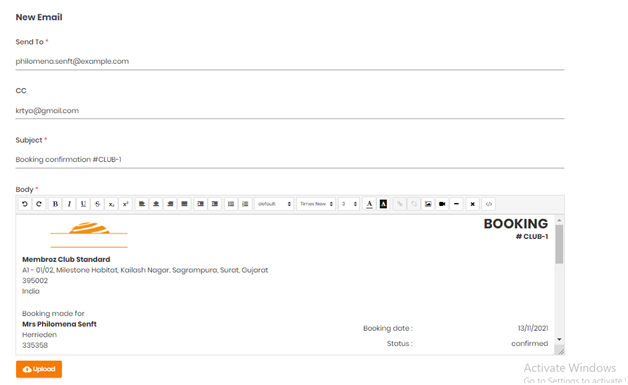
Task: Click the Redo icon in editor toolbar
Action: (39, 204)
